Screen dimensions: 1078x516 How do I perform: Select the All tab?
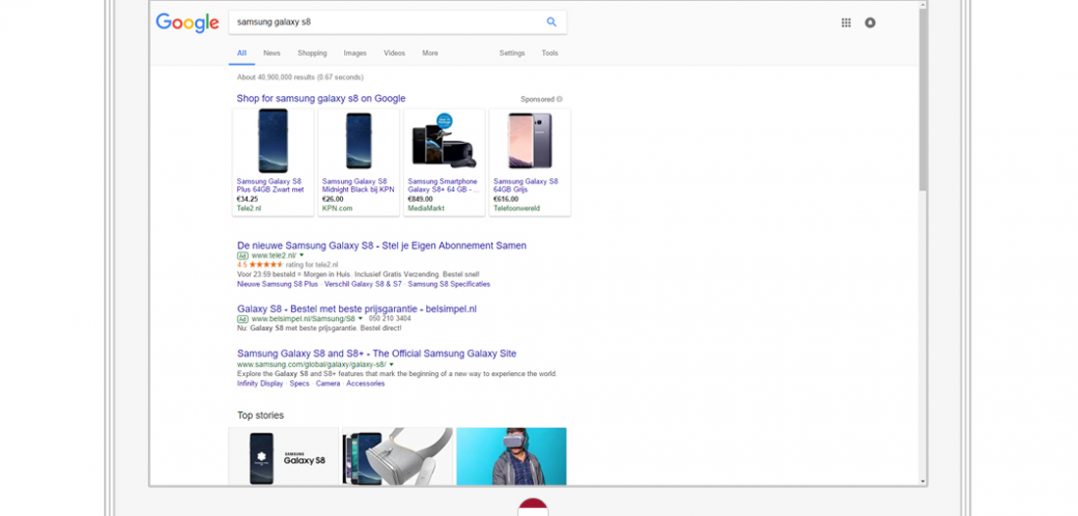click(241, 53)
